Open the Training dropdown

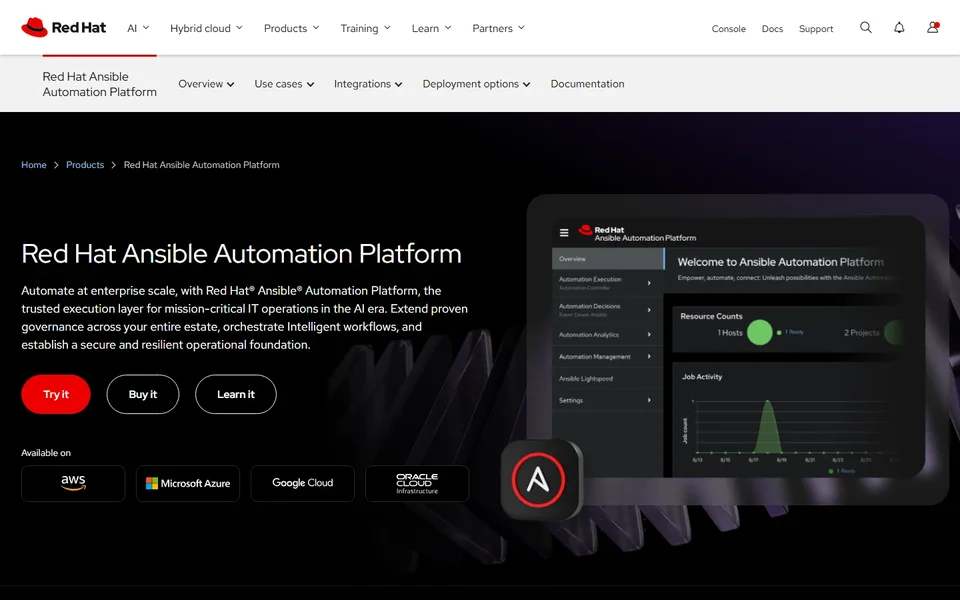pyautogui.click(x=366, y=28)
